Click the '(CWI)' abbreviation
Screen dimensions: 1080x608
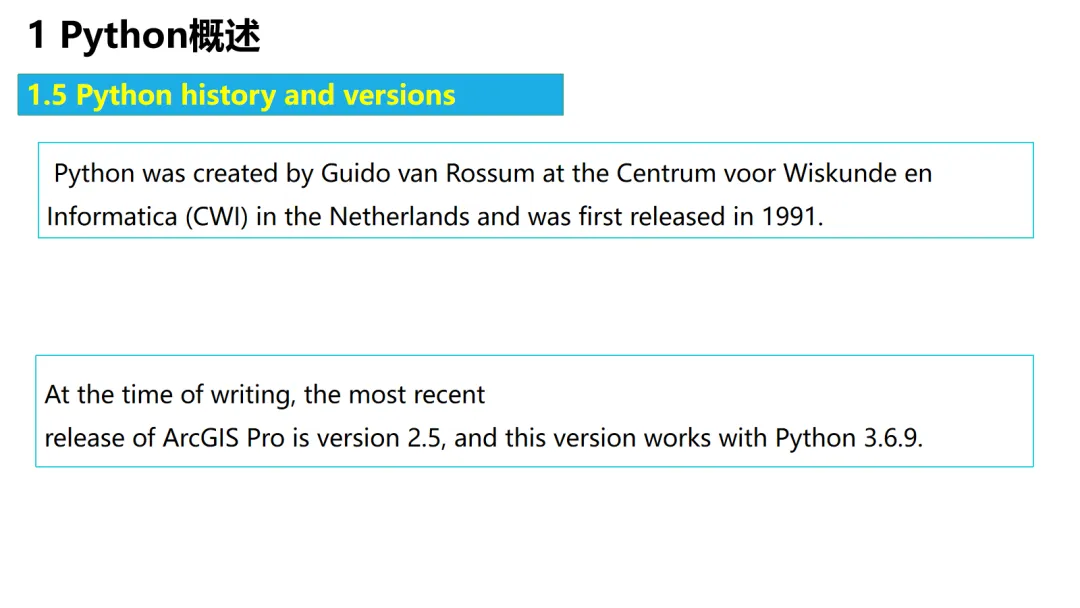point(216,217)
